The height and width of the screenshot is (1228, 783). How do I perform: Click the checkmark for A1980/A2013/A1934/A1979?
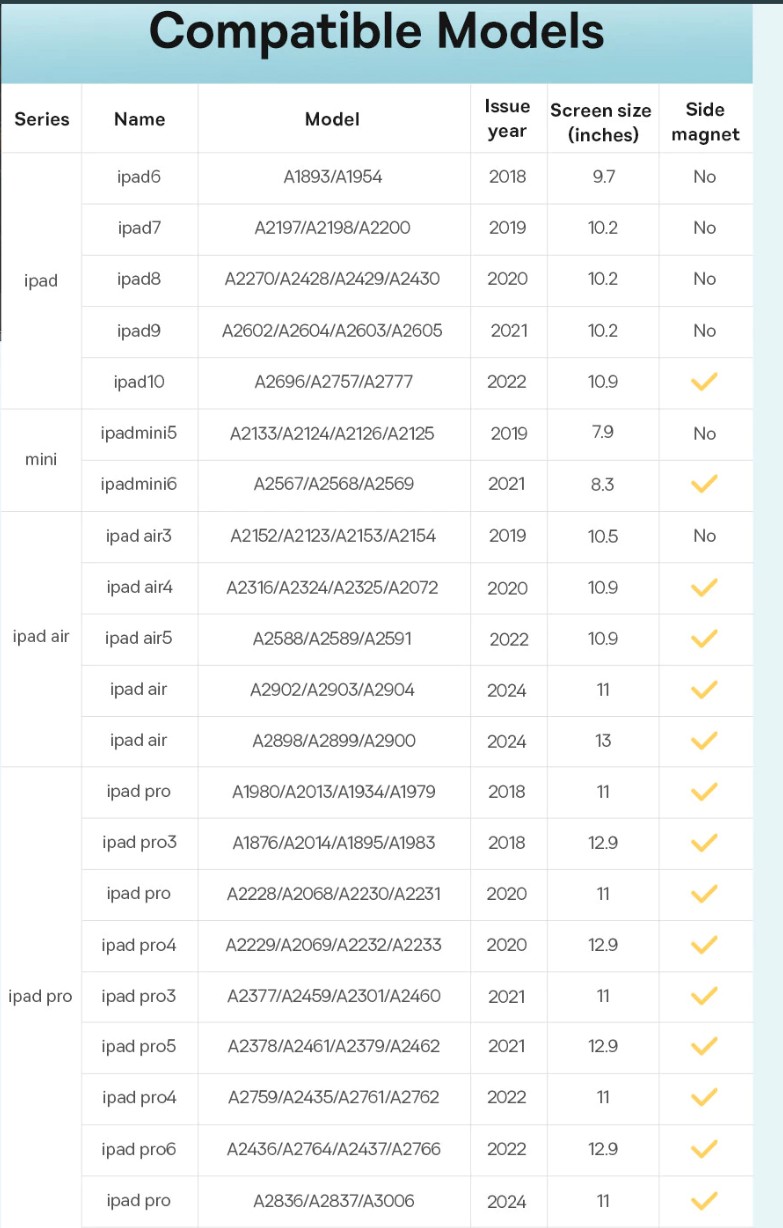[705, 791]
